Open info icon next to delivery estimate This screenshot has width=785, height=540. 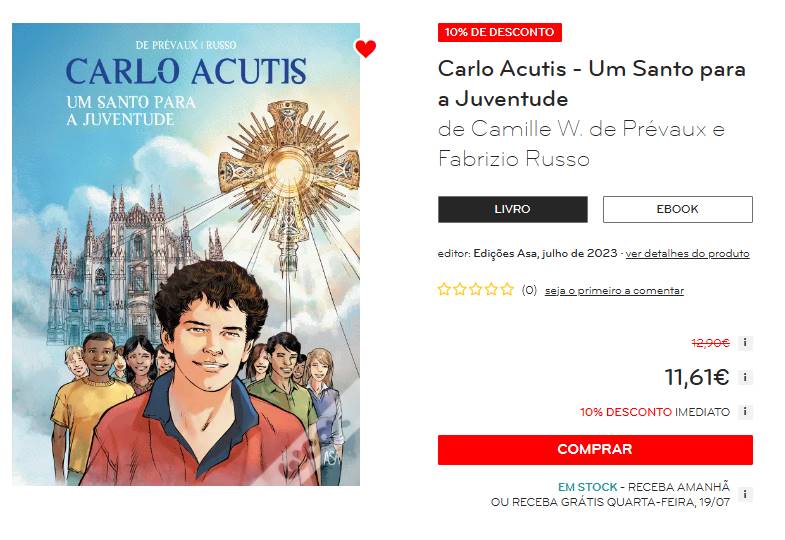745,494
